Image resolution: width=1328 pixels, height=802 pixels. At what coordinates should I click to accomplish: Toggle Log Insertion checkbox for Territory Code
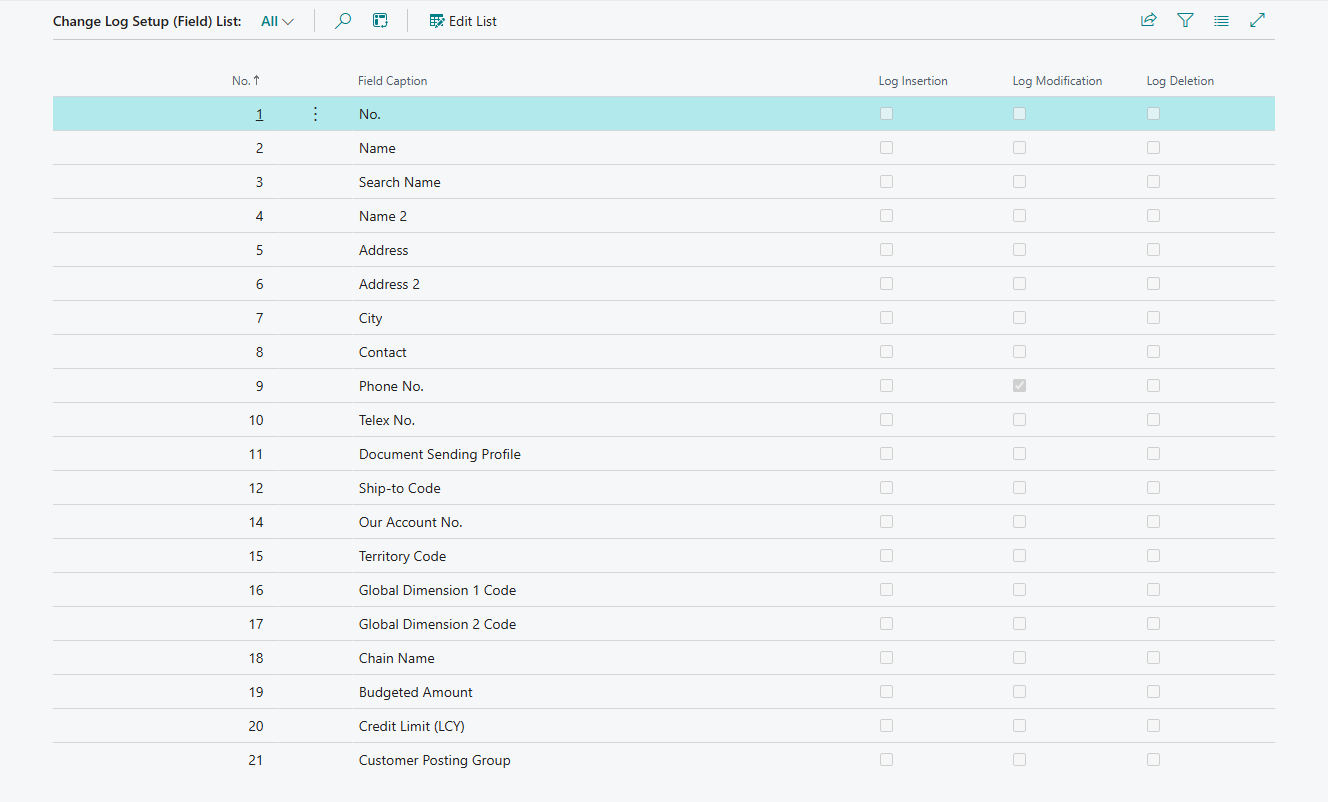click(x=885, y=556)
